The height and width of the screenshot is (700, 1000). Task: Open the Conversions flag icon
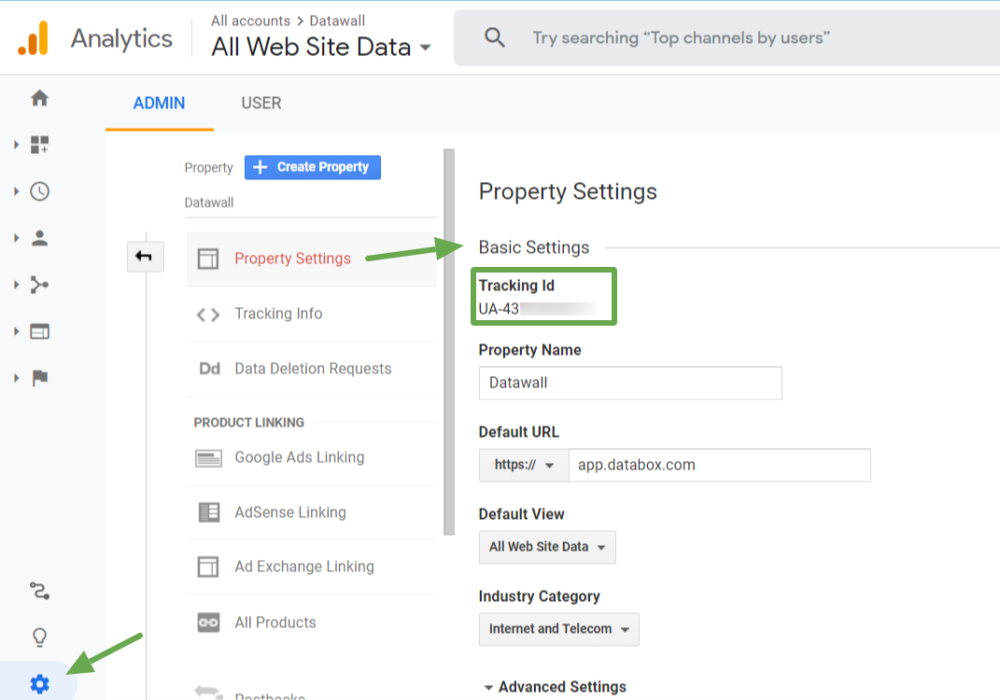(39, 378)
